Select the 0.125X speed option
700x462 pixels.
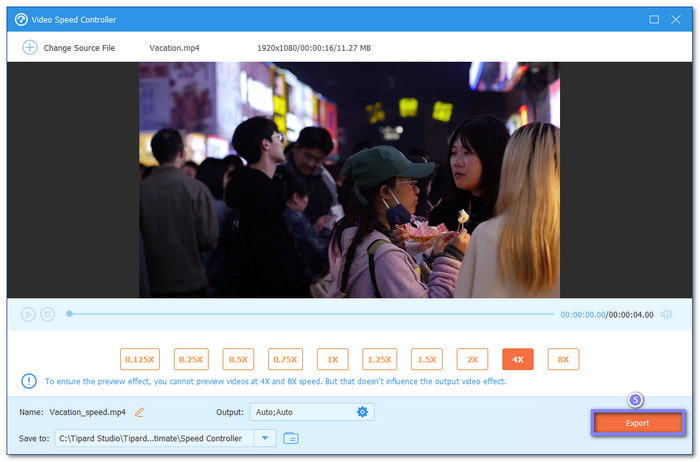point(139,359)
